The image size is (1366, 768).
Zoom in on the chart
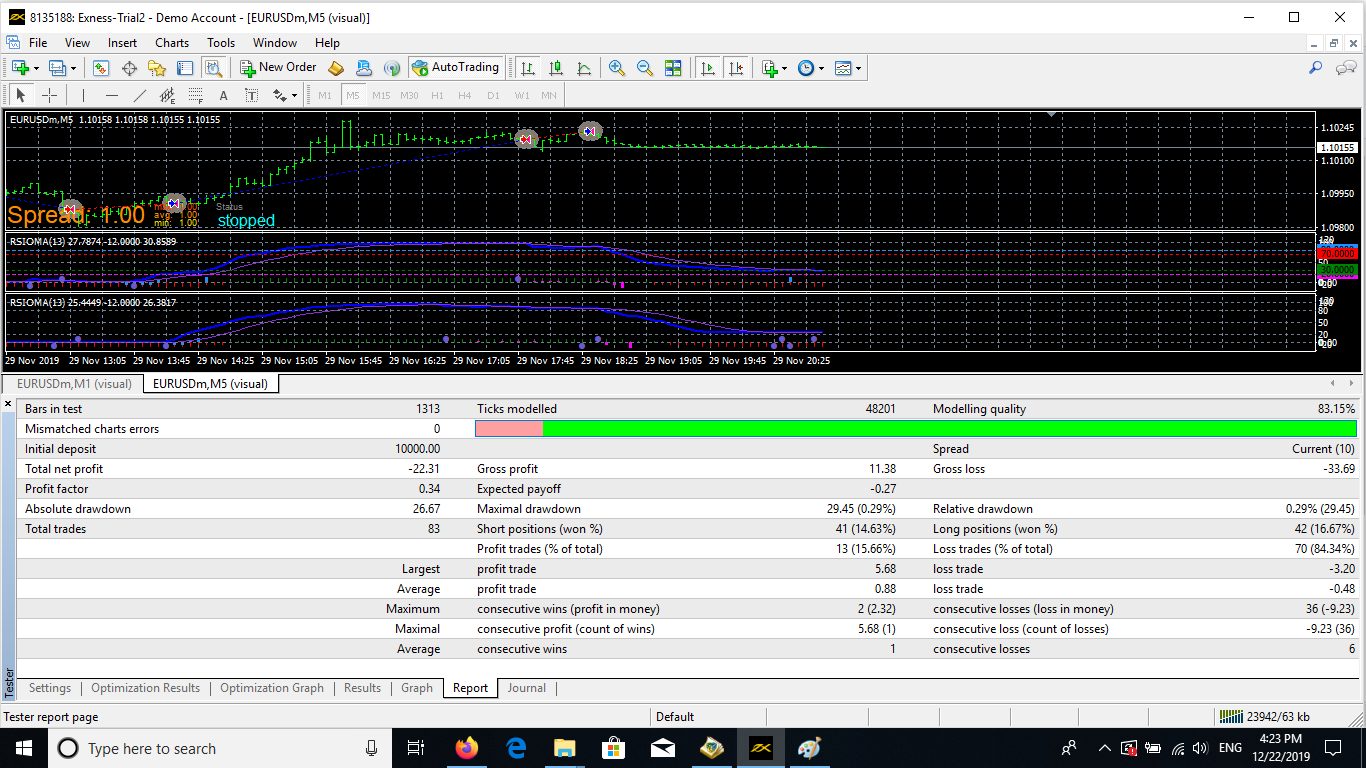coord(617,68)
